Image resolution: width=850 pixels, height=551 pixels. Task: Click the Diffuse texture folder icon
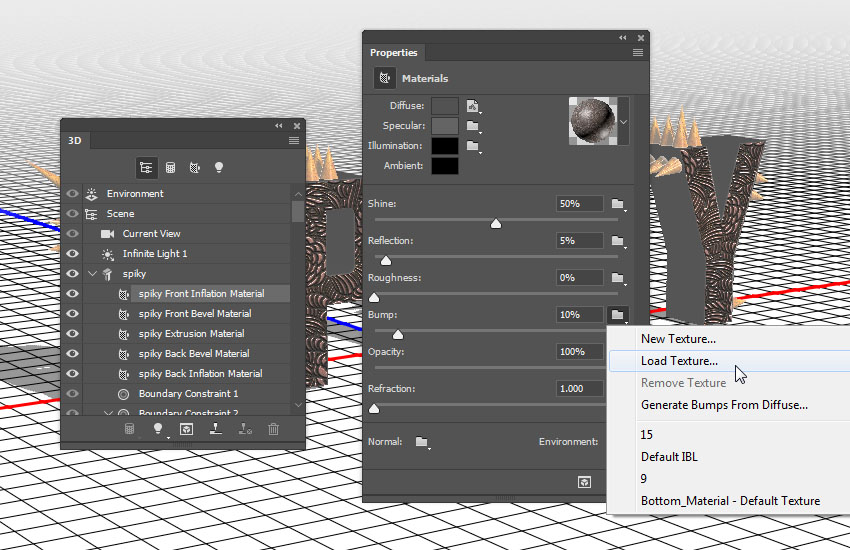click(473, 106)
